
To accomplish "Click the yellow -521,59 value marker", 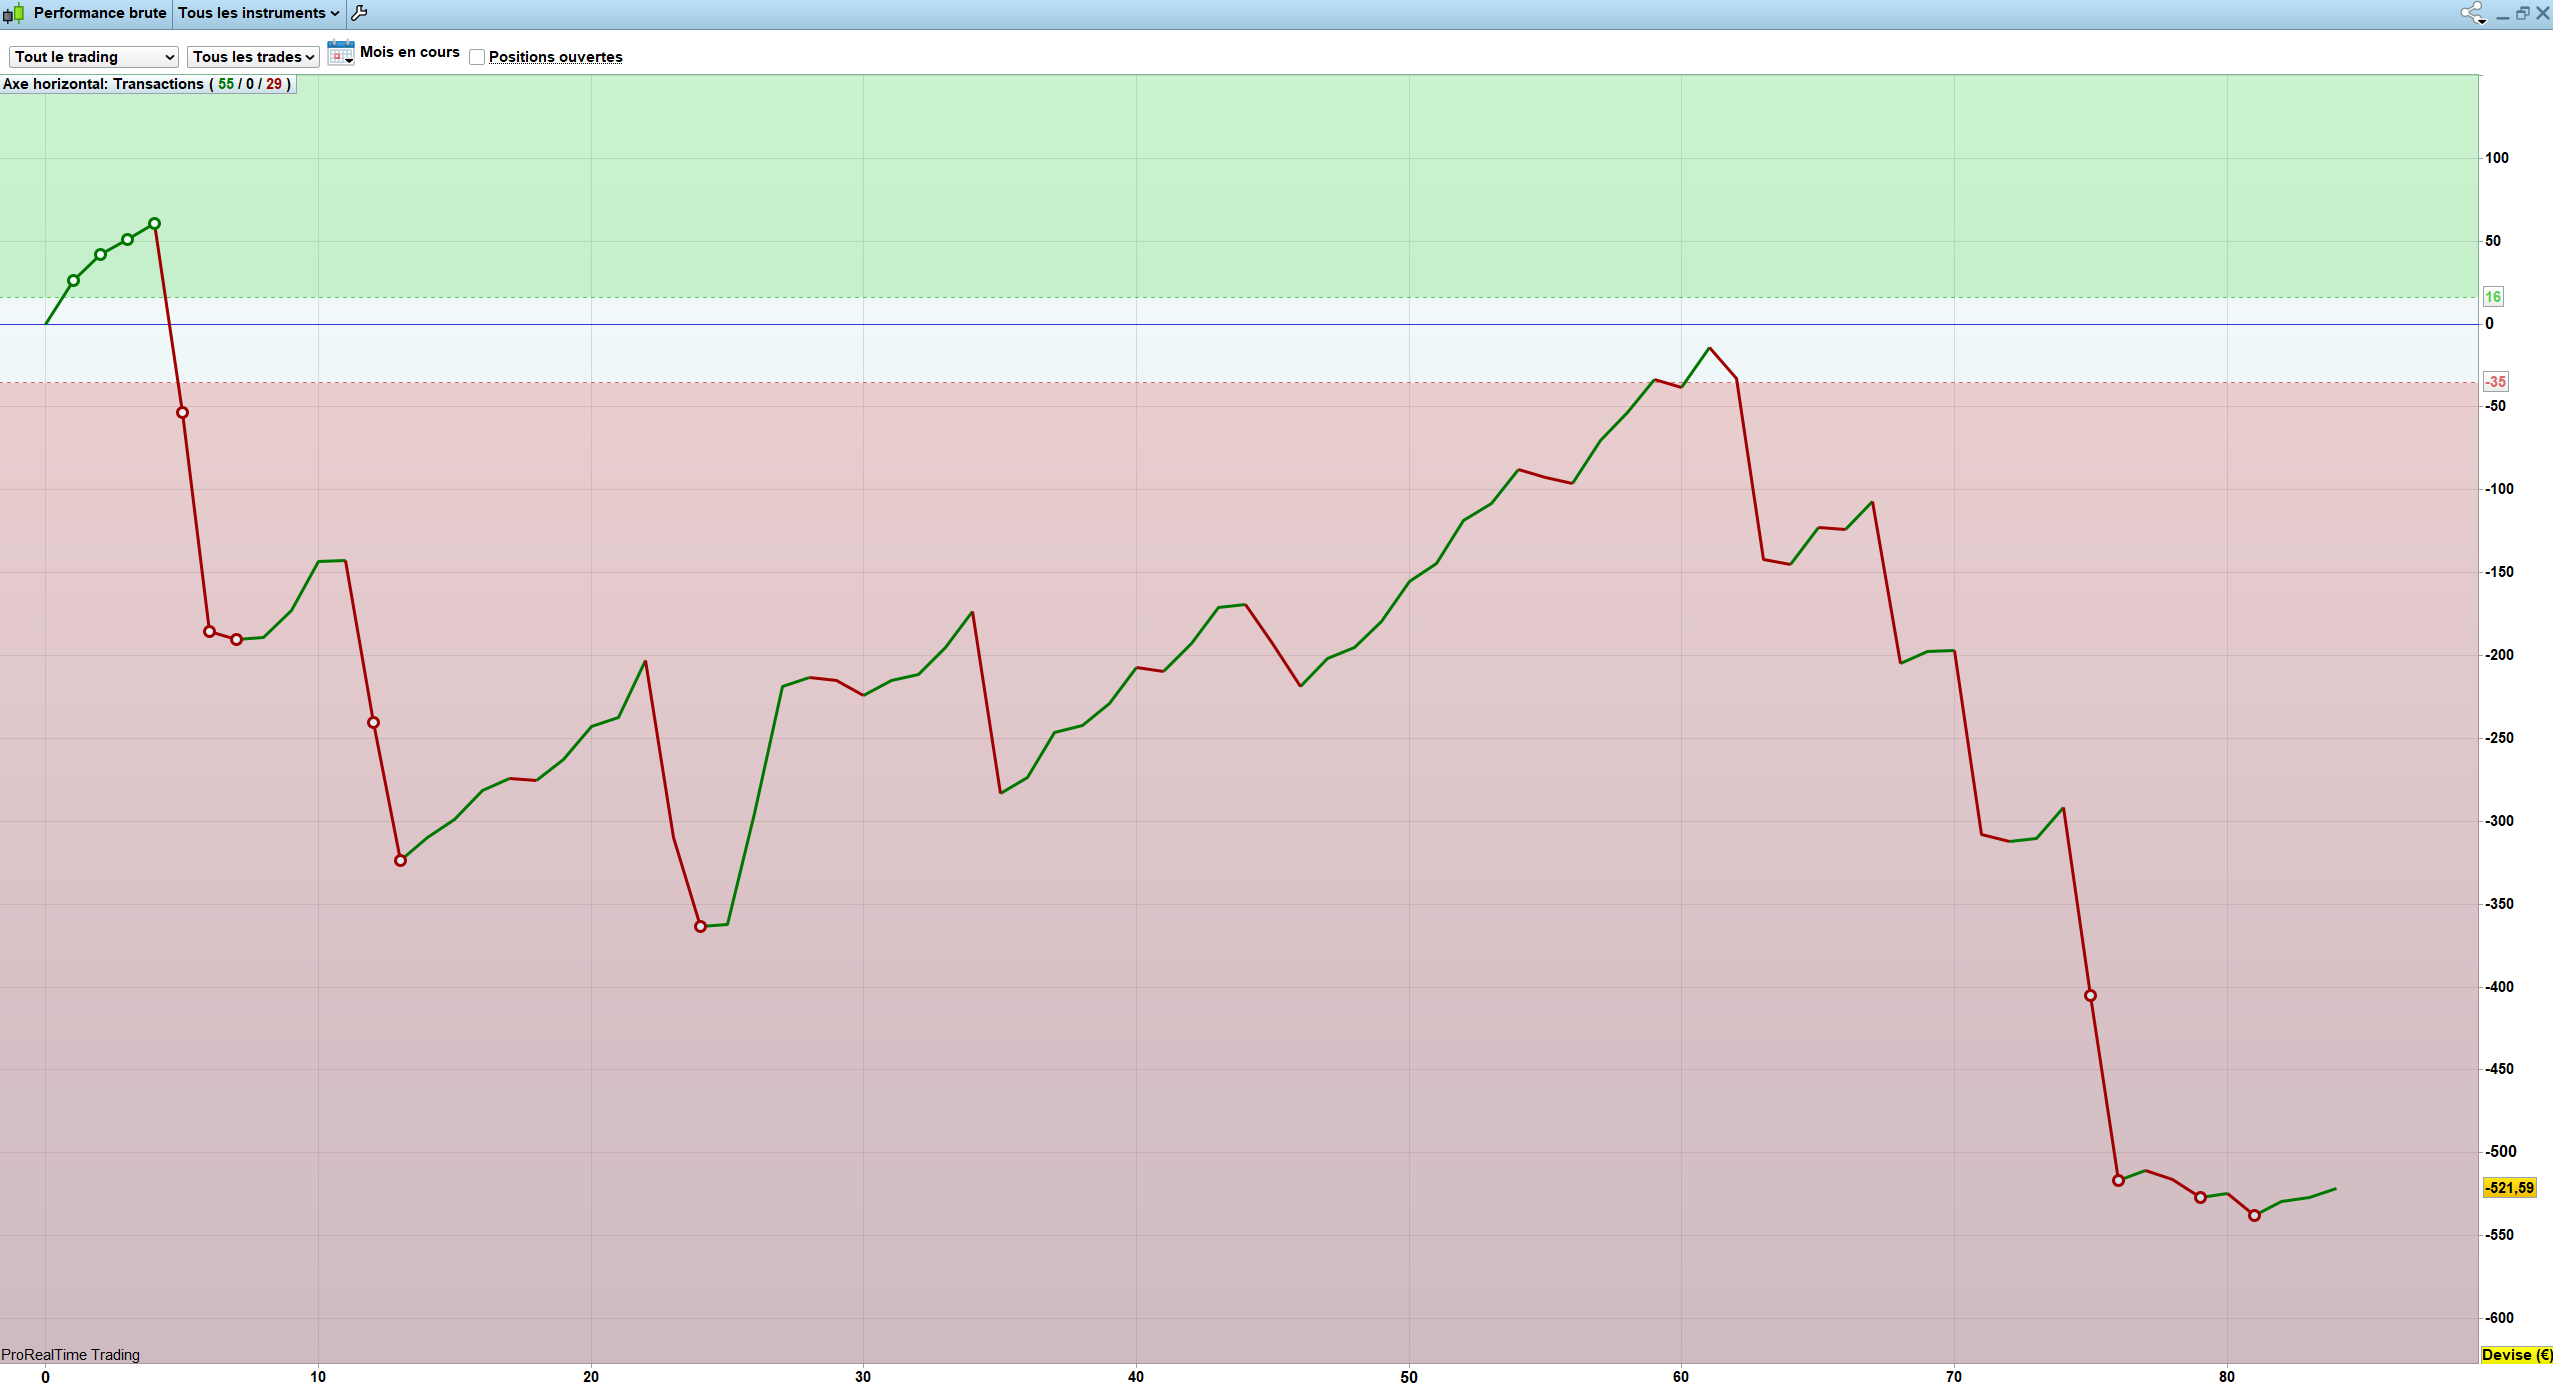I will click(2509, 1188).
